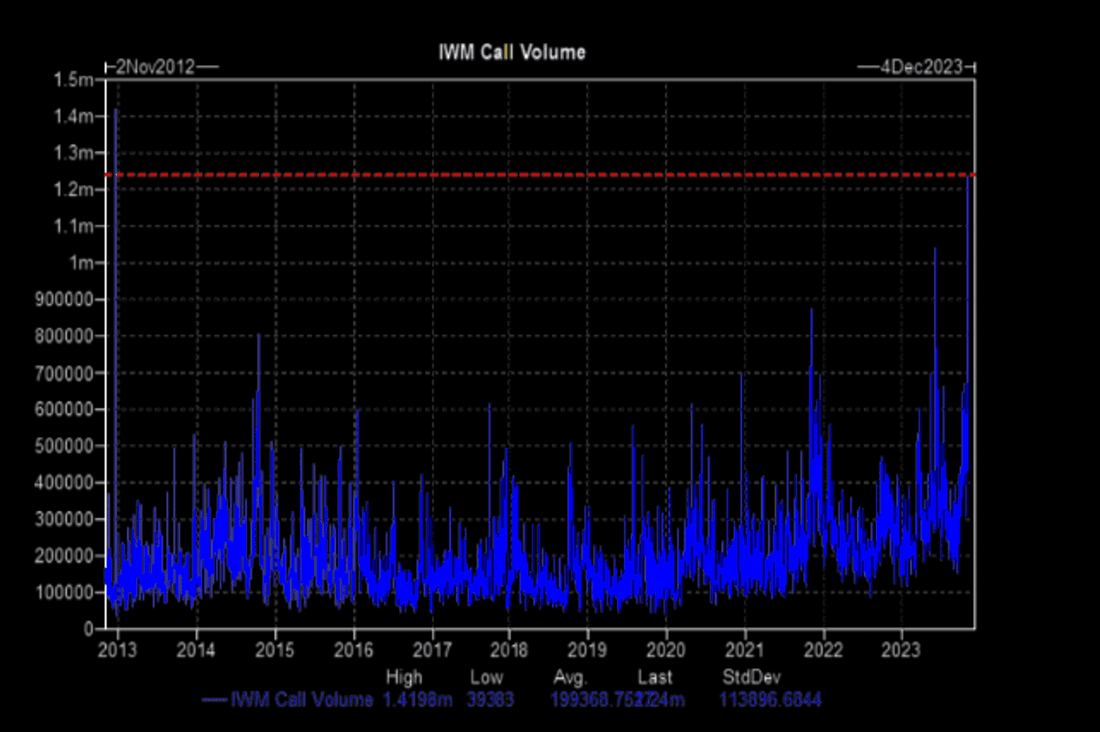Viewport: 1100px width, 732px height.
Task: Click the 2015 x-axis year label
Action: pyautogui.click(x=274, y=650)
